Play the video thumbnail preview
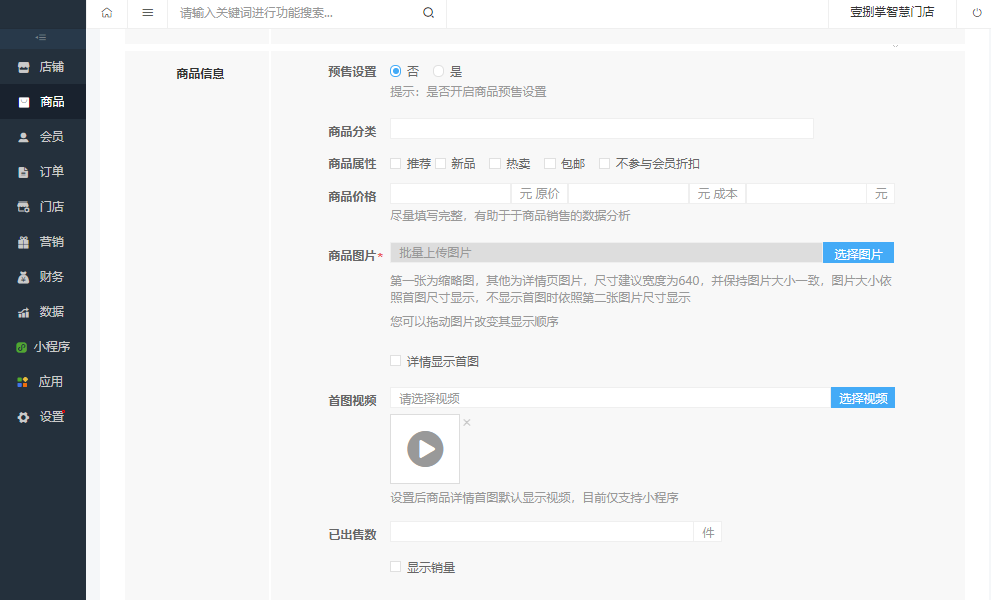This screenshot has height=600, width=991. [425, 449]
